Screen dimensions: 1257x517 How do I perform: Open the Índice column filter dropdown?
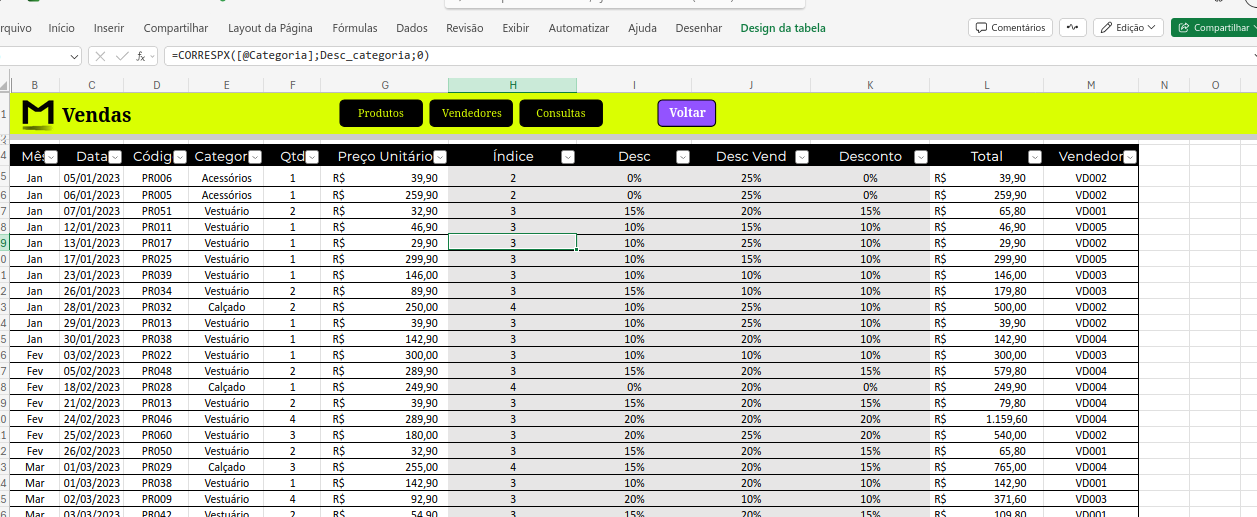568,157
